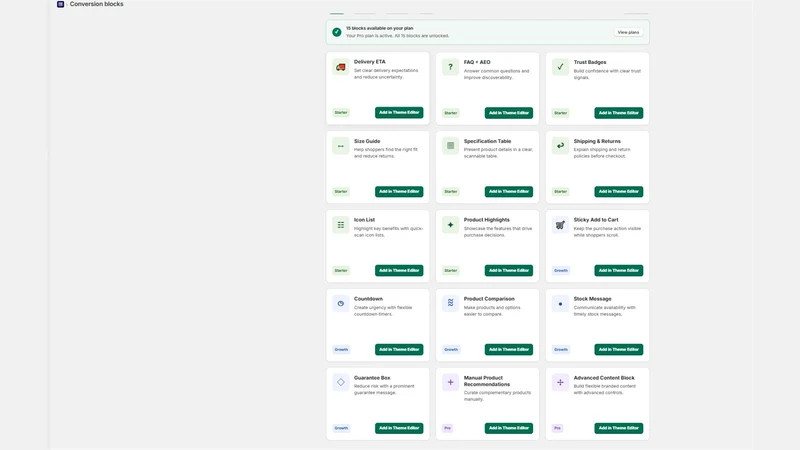This screenshot has height=450, width=800.
Task: Add Sticky Add to Cart in Theme Editor
Action: 618,270
